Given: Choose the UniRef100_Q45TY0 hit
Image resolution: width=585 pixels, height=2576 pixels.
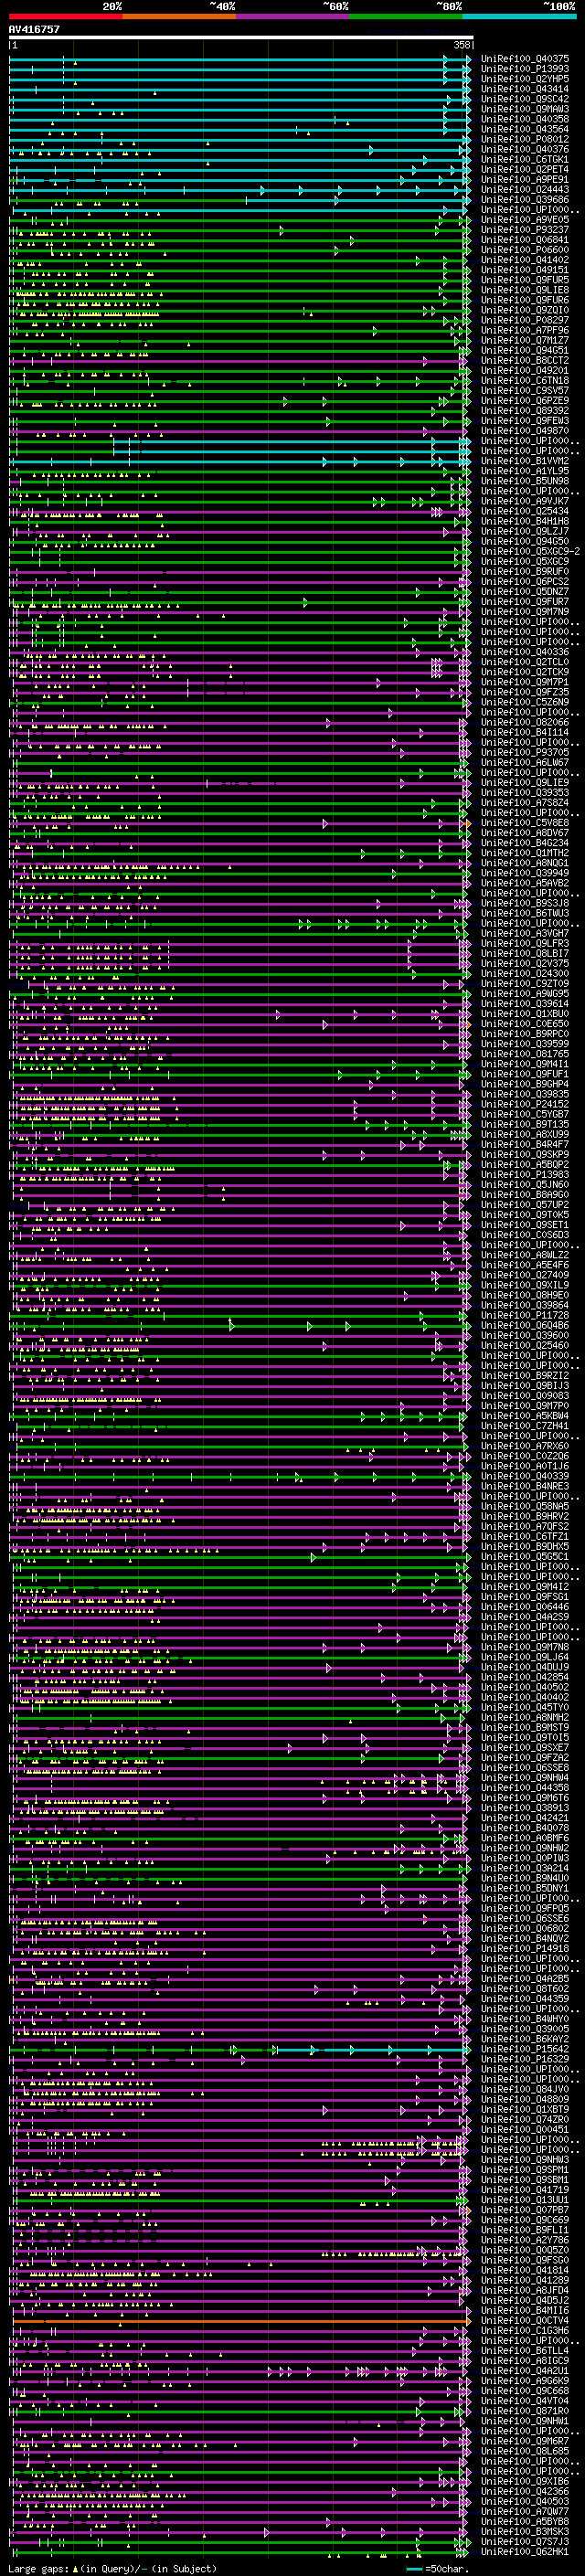Looking at the screenshot, I should pos(525,1708).
